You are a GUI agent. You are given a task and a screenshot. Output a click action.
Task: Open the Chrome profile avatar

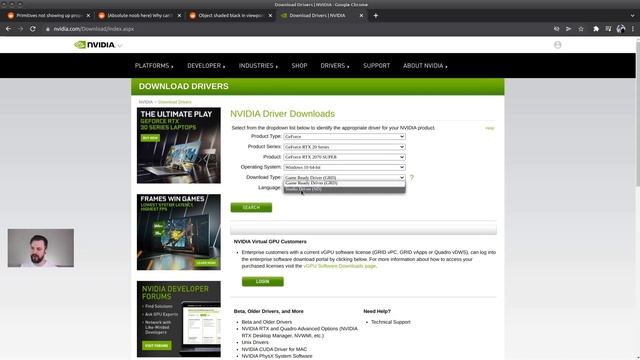[621, 29]
